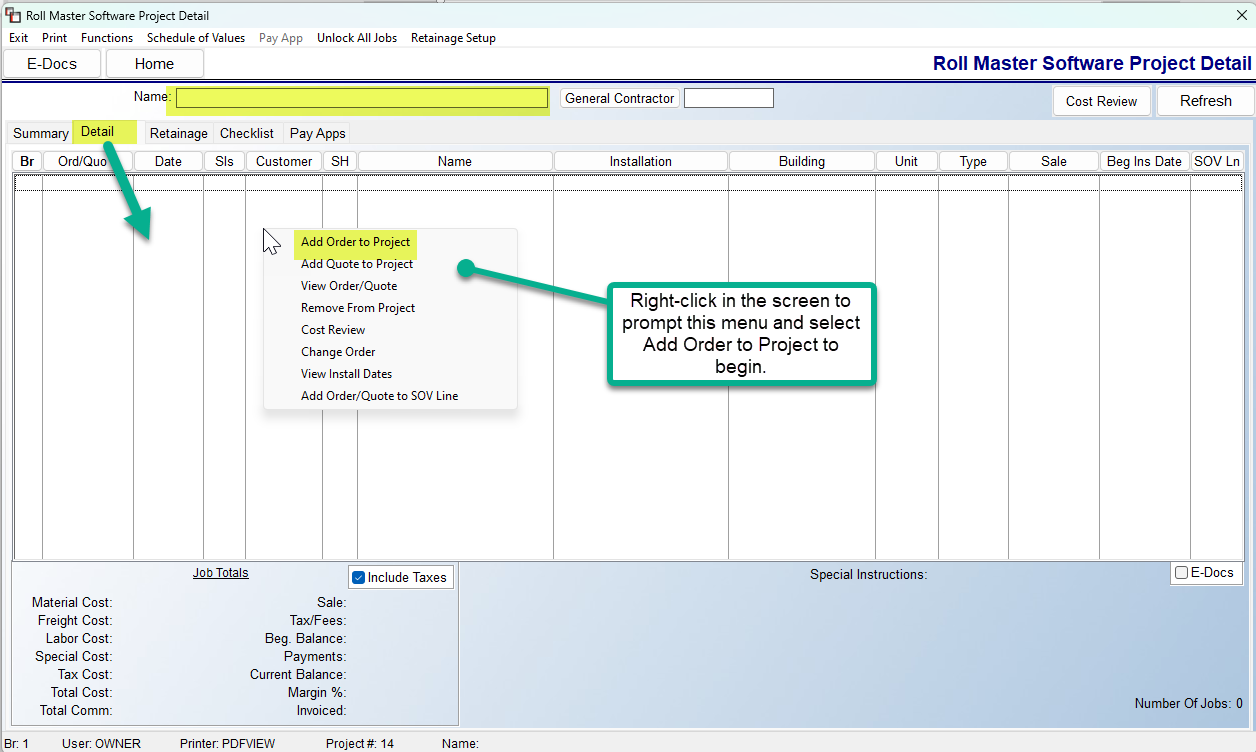
Task: Open the Retainage Setup menu
Action: (x=453, y=38)
